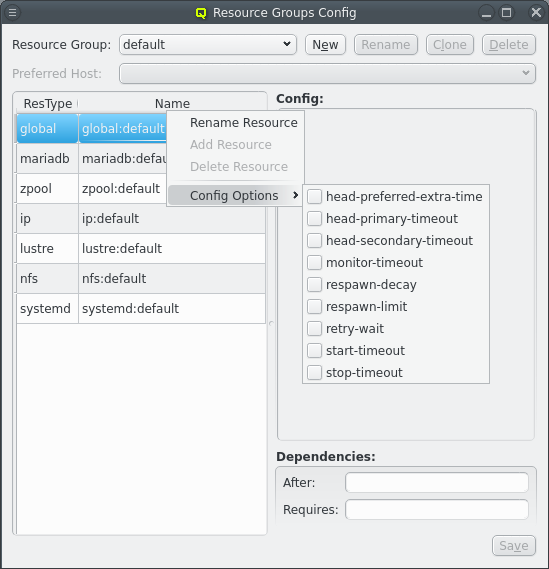549x569 pixels.
Task: Select Add Resource menu entry
Action: 235,144
